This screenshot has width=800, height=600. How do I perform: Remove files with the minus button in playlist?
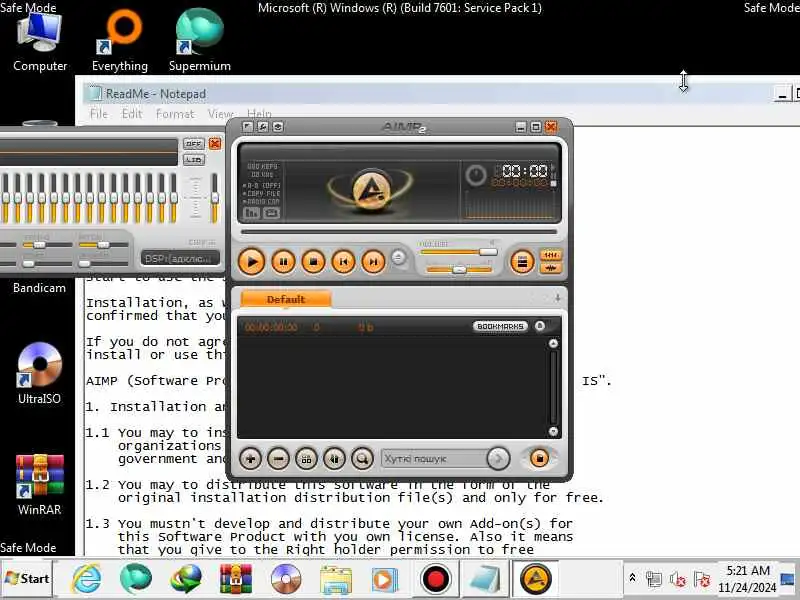tap(279, 459)
